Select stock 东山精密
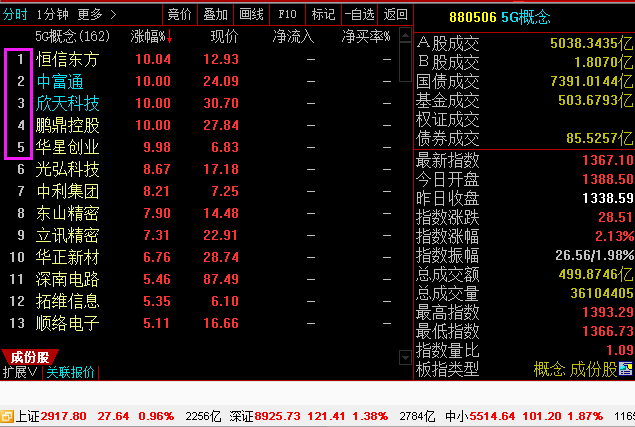 (x=67, y=213)
